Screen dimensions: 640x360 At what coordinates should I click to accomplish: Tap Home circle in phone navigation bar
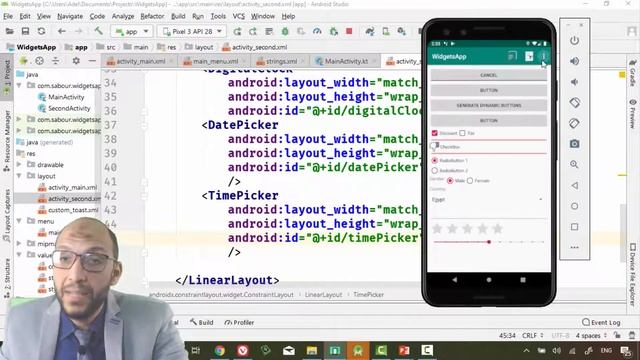pyautogui.click(x=489, y=280)
